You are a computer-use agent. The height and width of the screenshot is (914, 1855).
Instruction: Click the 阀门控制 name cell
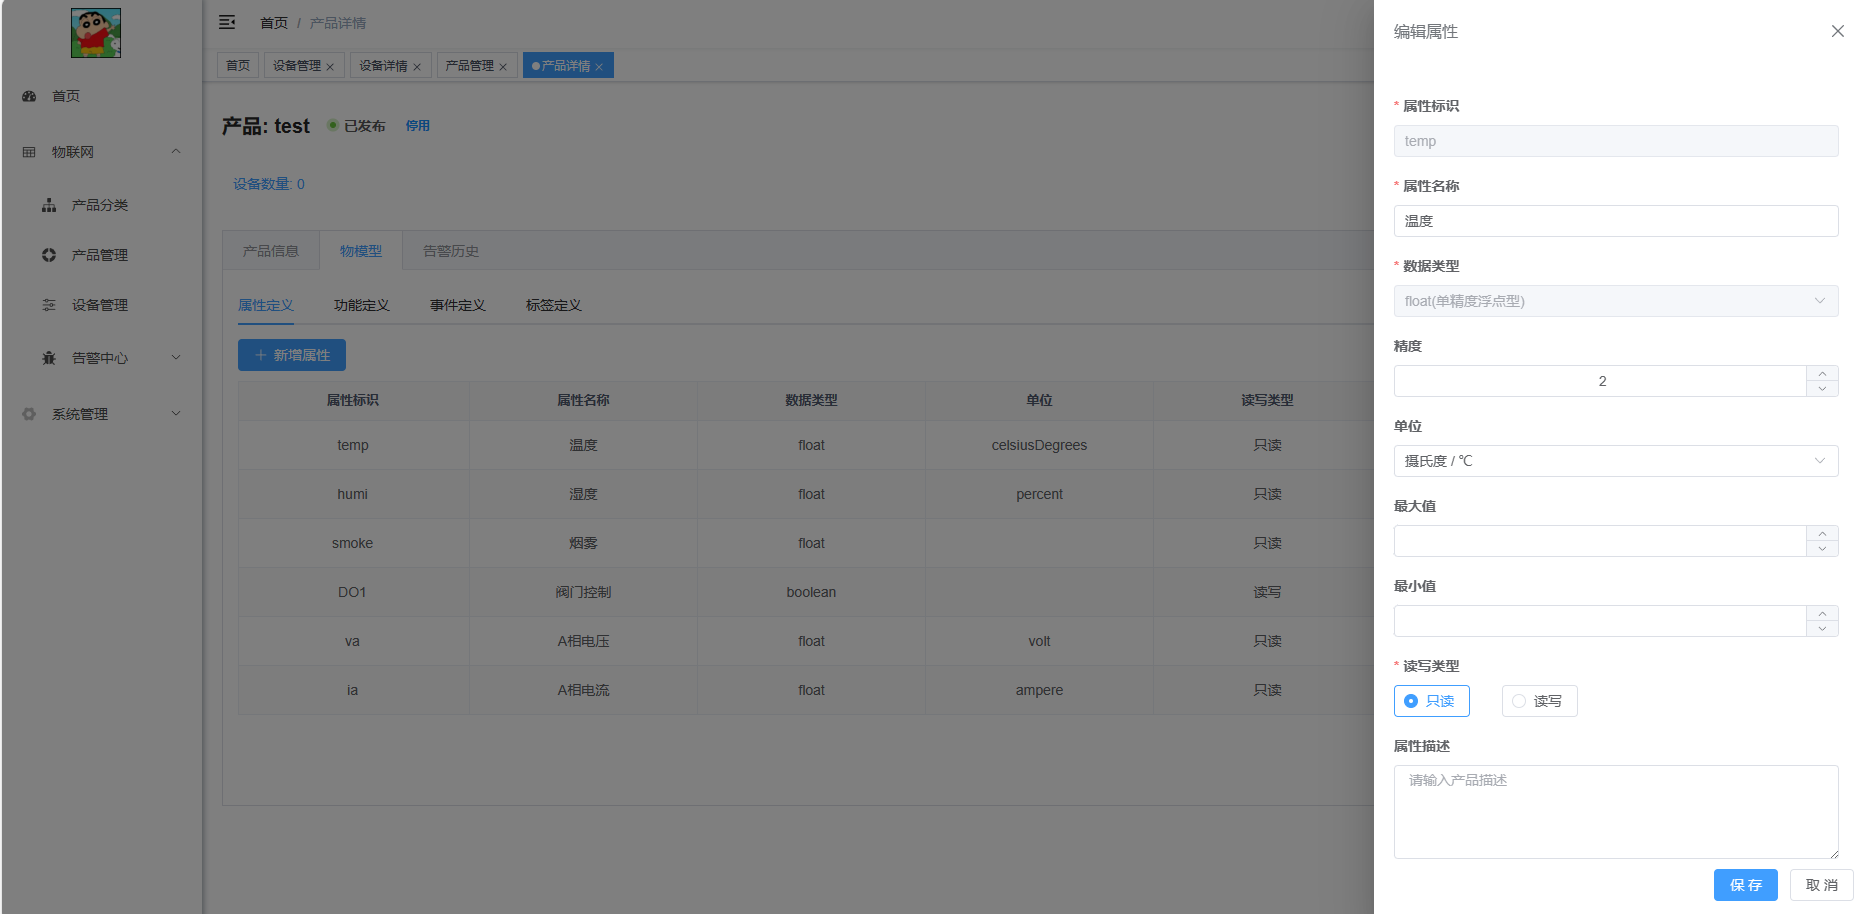583,592
